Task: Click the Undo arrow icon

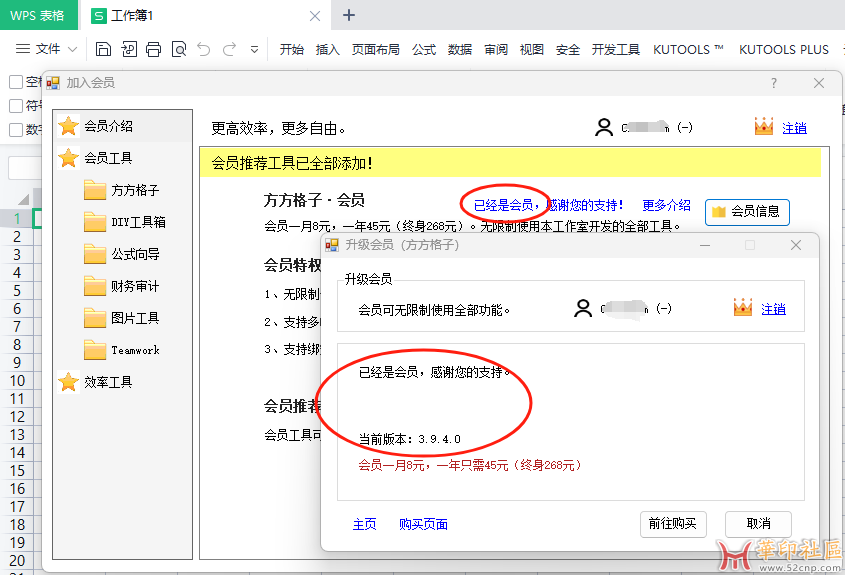Action: (x=204, y=49)
